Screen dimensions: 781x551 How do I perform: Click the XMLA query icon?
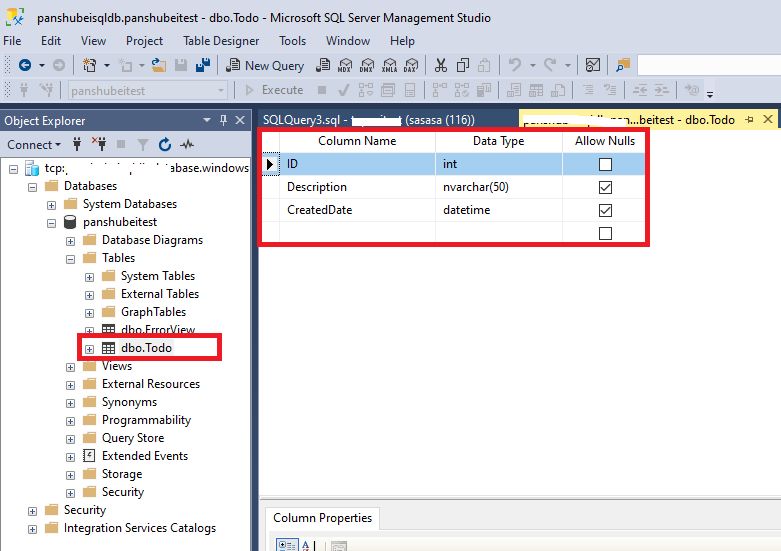[390, 65]
